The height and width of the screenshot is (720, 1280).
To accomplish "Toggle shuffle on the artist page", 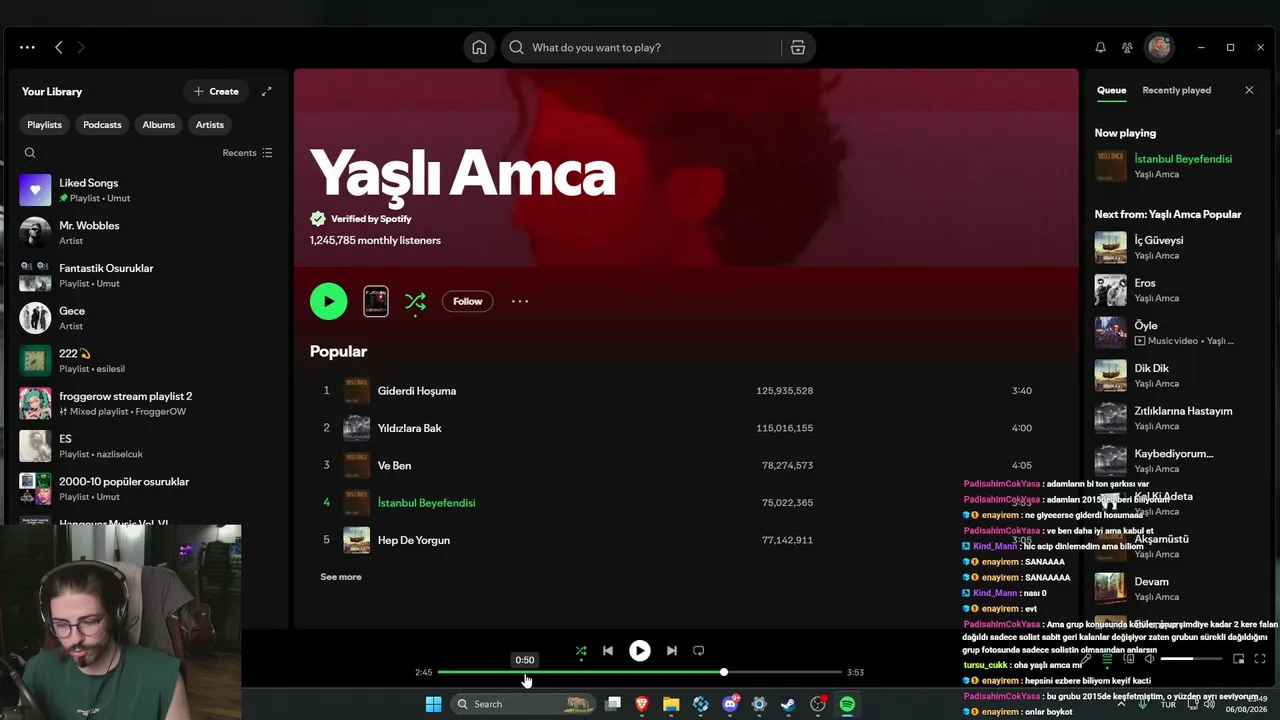I will pos(416,301).
